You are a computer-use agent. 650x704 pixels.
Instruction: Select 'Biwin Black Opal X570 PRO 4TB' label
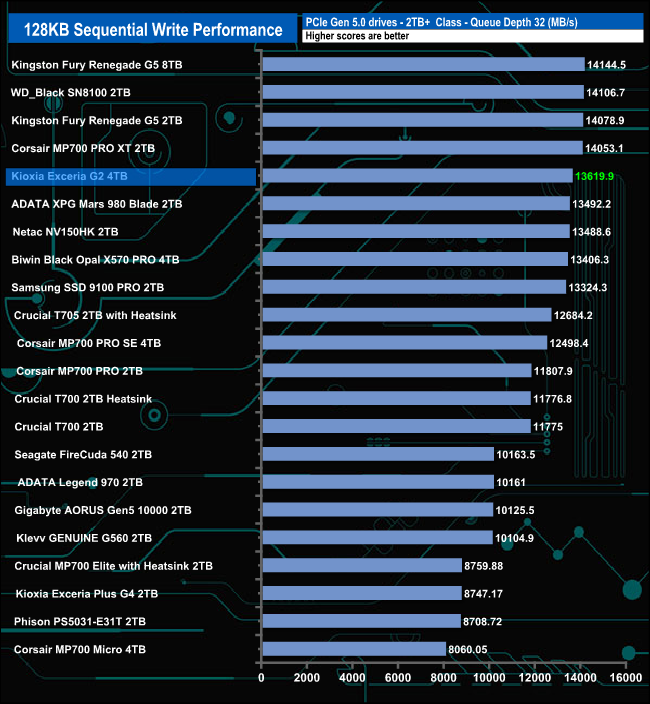tap(95, 260)
